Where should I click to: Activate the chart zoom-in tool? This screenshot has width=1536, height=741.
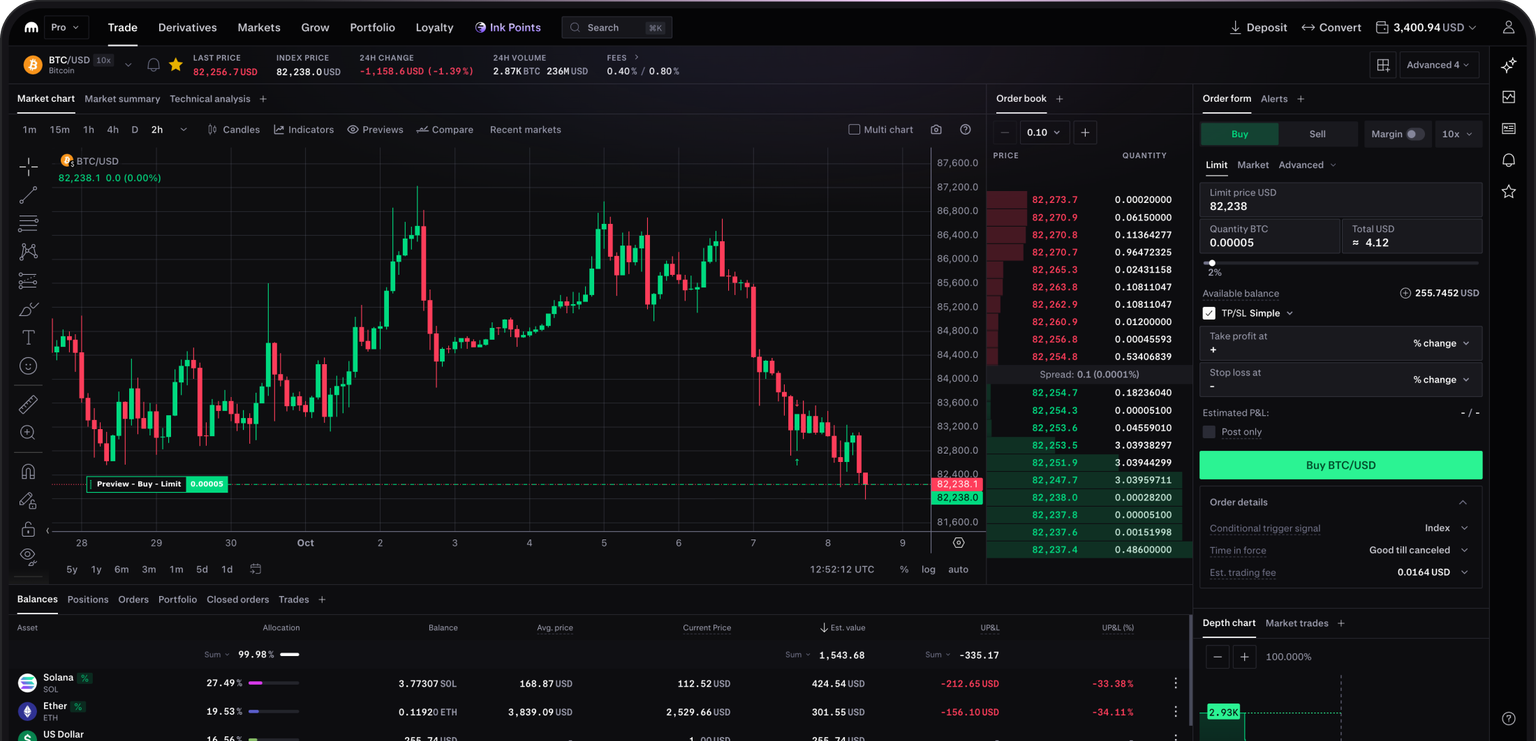click(x=28, y=433)
